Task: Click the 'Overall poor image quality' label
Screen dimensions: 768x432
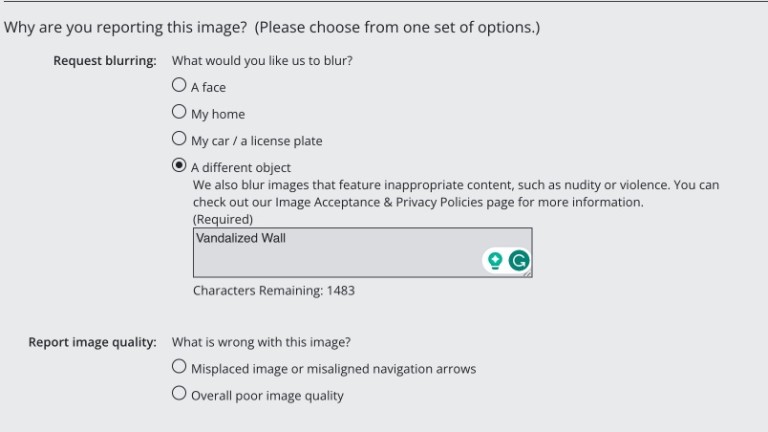Action: (267, 396)
